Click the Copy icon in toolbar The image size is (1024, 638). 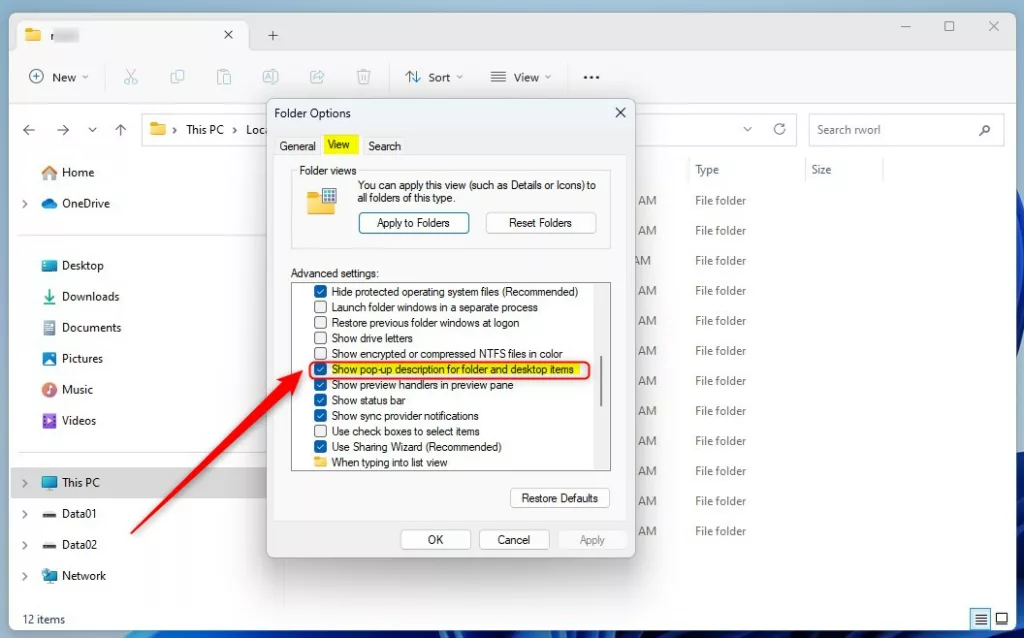177,77
